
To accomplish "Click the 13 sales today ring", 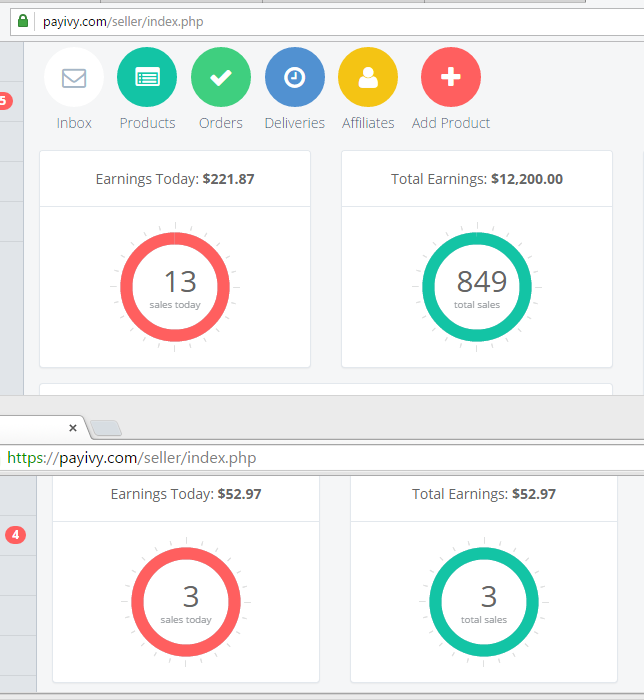I will [x=175, y=287].
